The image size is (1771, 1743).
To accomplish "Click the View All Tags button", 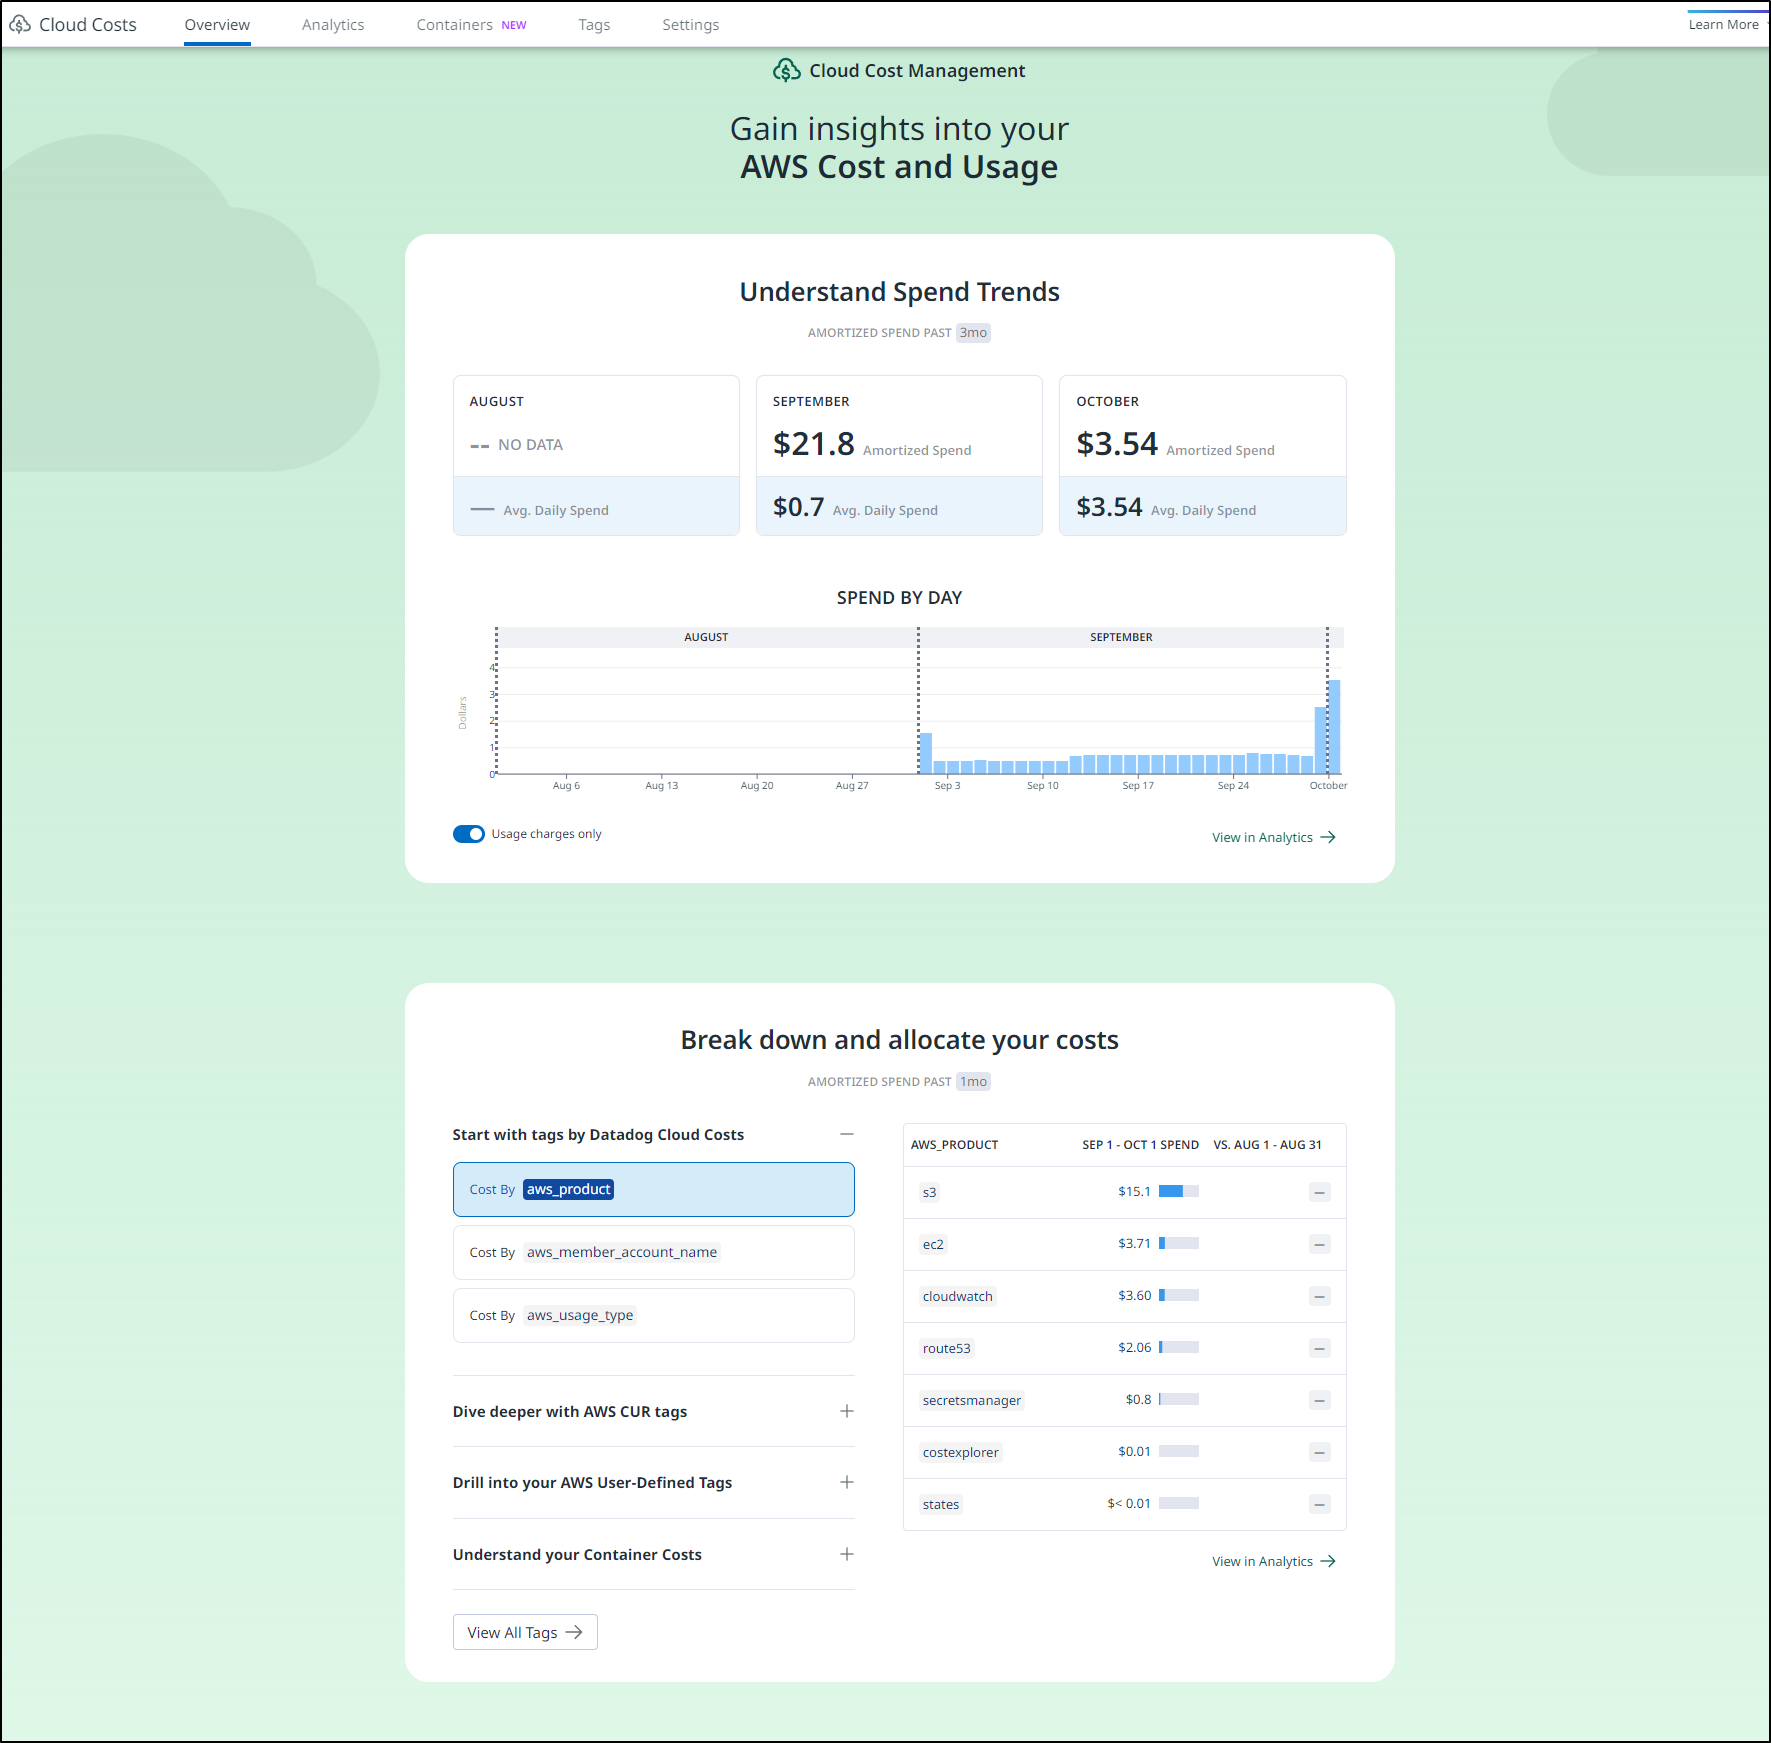I will pyautogui.click(x=525, y=1633).
